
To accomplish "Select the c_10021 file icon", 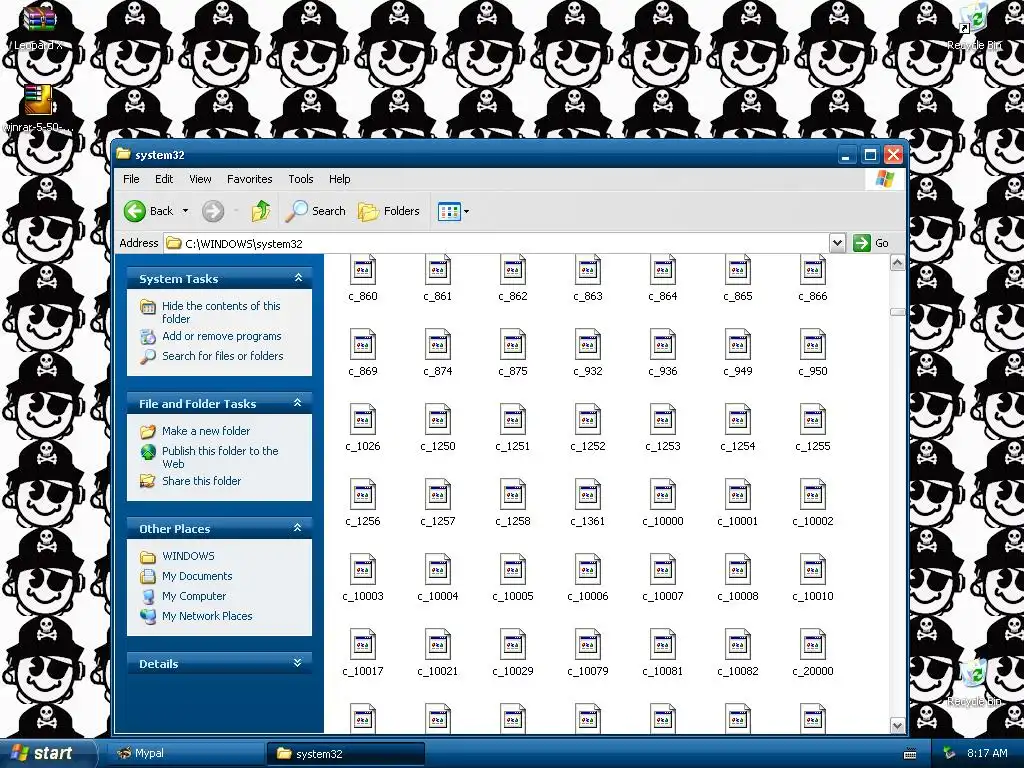I will tap(438, 645).
